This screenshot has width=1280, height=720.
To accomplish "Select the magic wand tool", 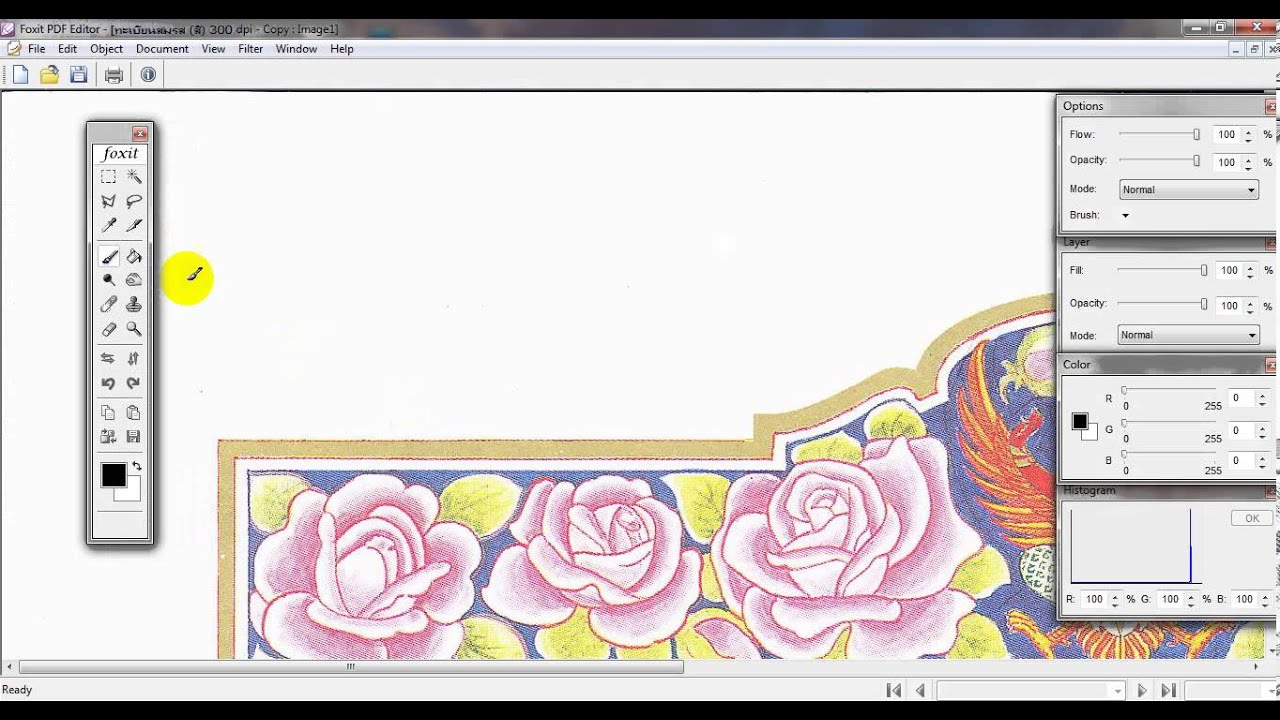I will [134, 177].
